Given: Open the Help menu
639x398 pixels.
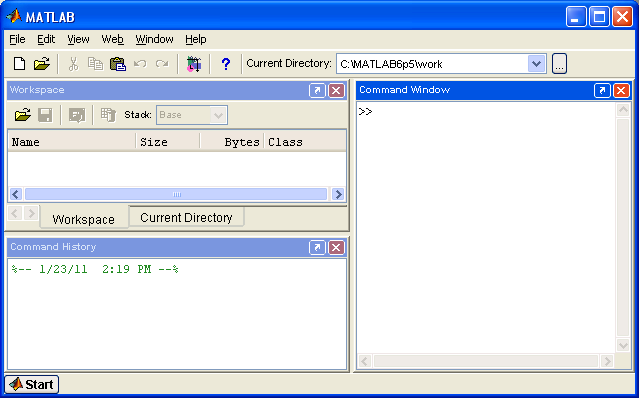Looking at the screenshot, I should (196, 40).
